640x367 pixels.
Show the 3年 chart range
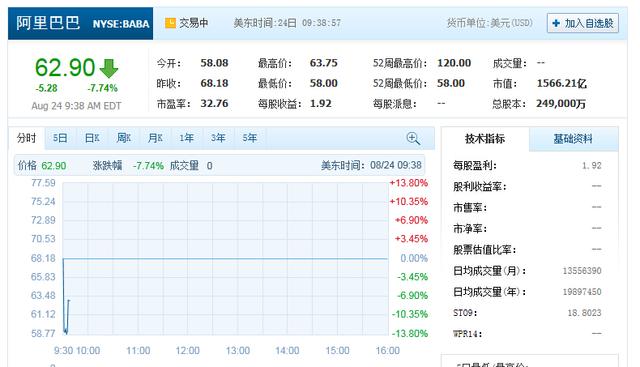[218, 138]
